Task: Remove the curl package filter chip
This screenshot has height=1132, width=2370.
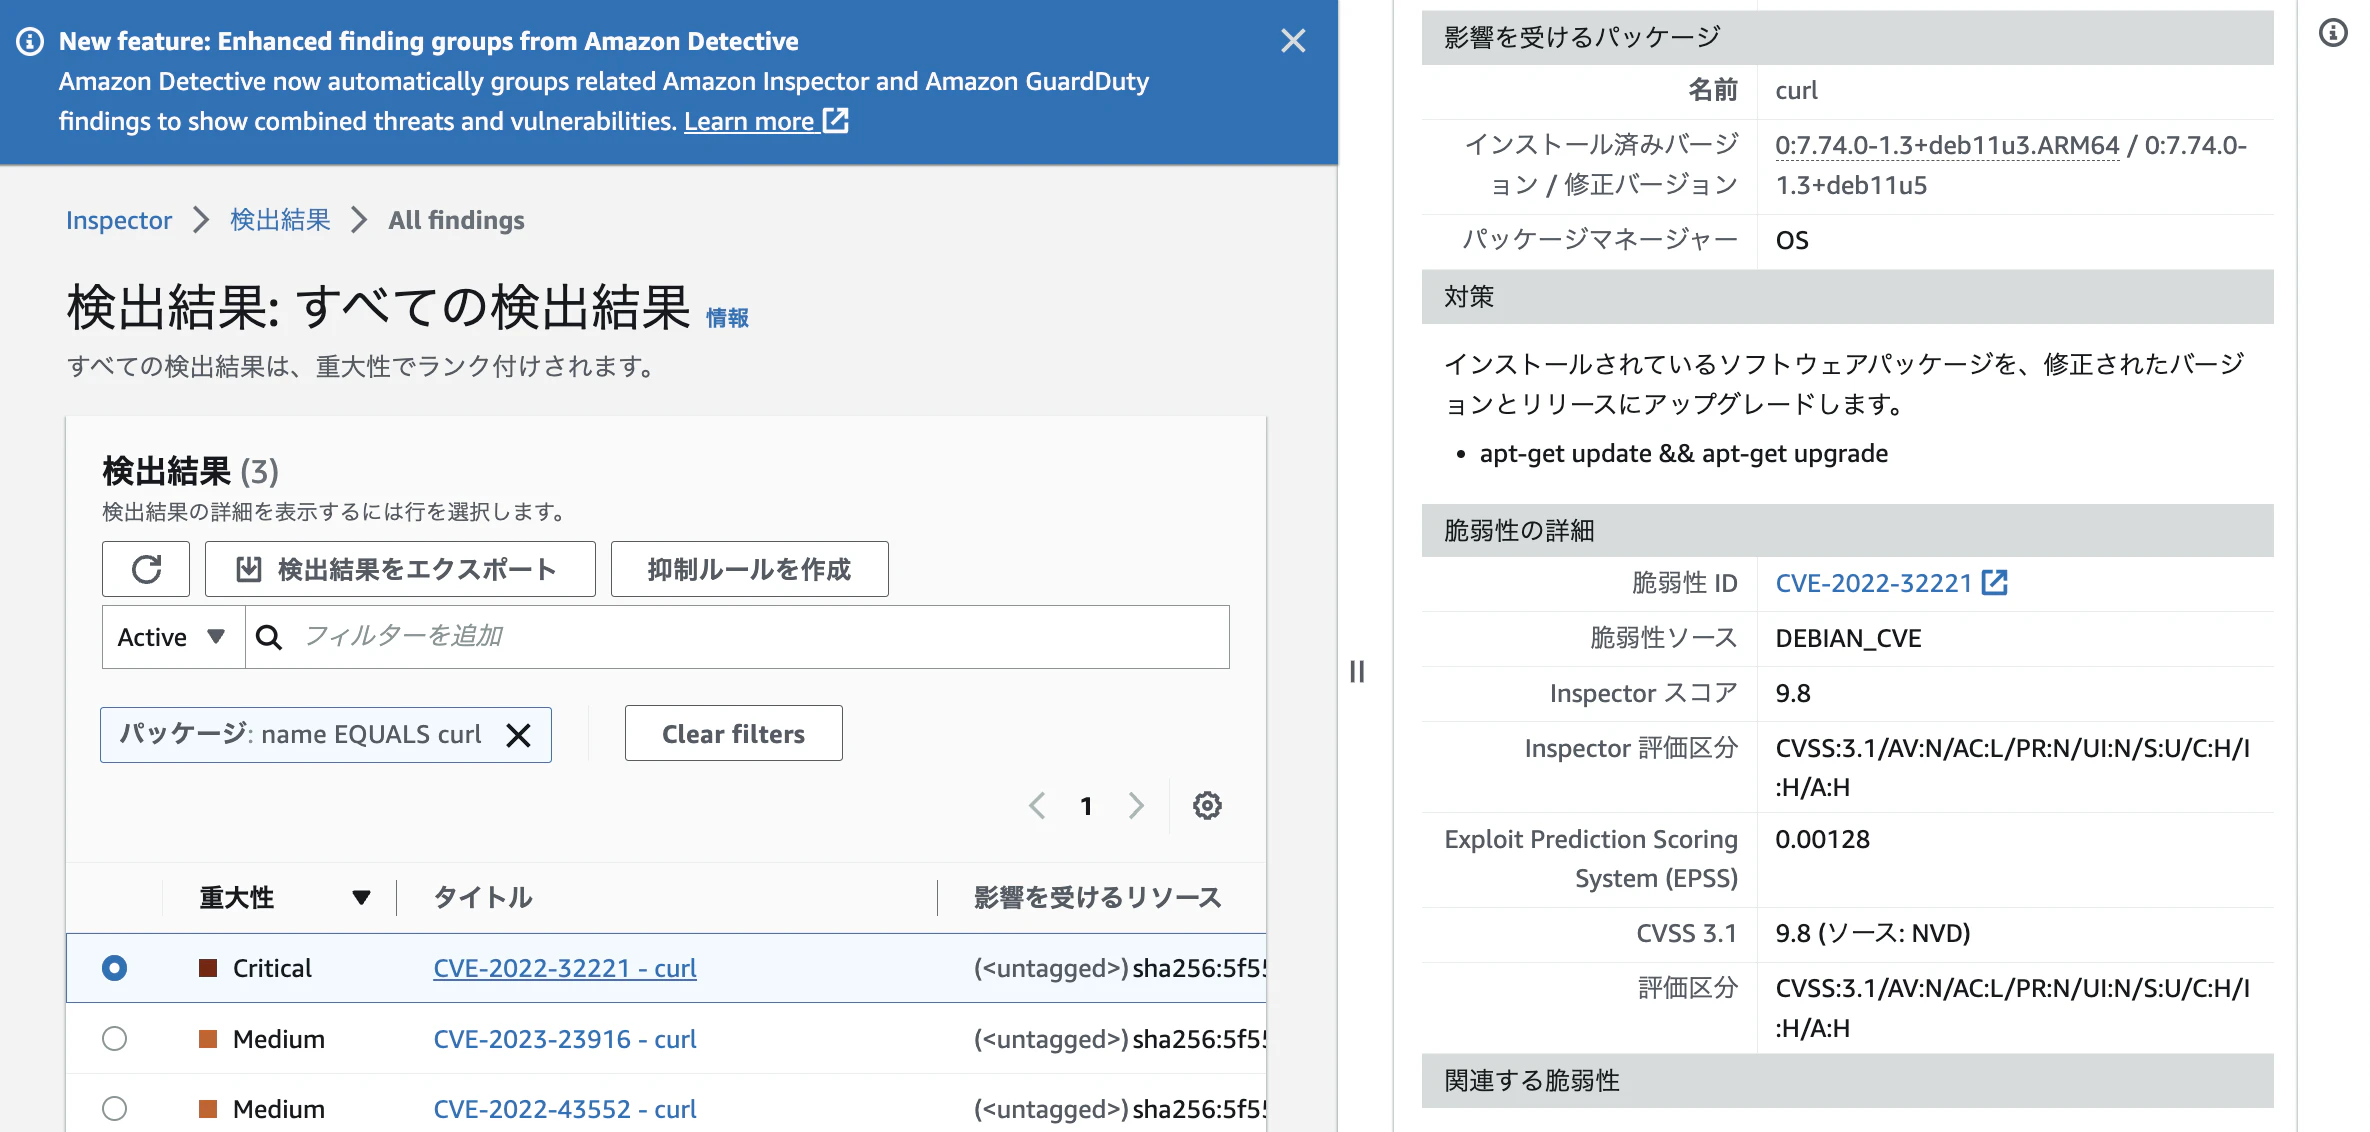Action: coord(519,735)
